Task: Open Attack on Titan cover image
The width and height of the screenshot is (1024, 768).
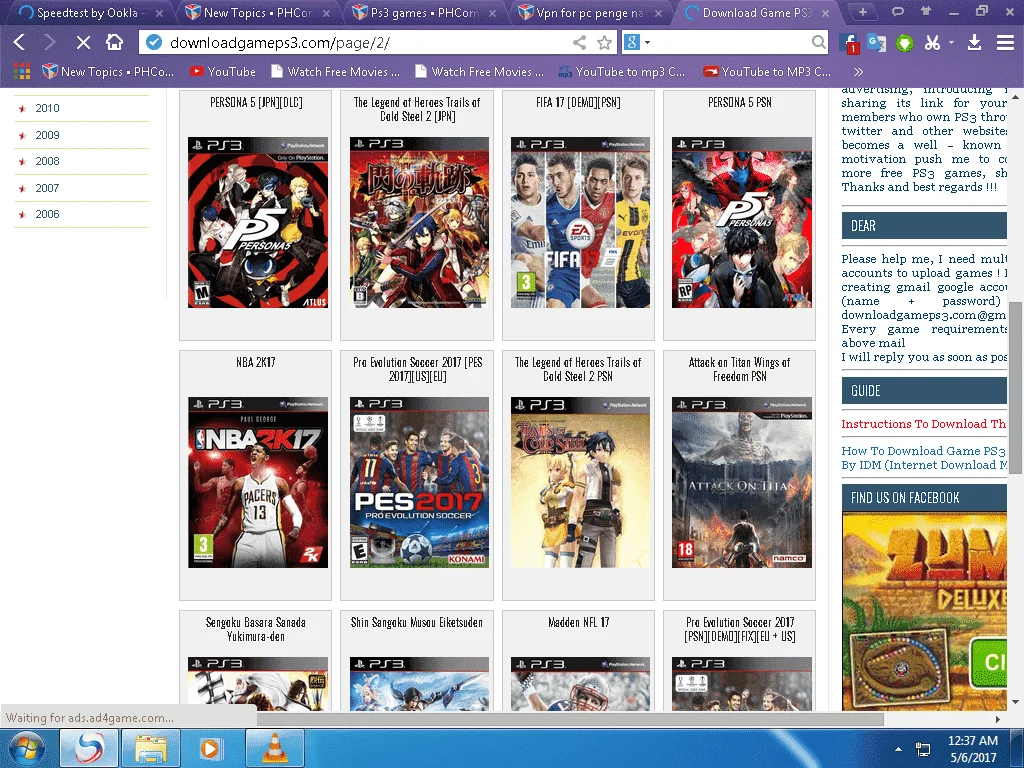Action: click(x=742, y=482)
